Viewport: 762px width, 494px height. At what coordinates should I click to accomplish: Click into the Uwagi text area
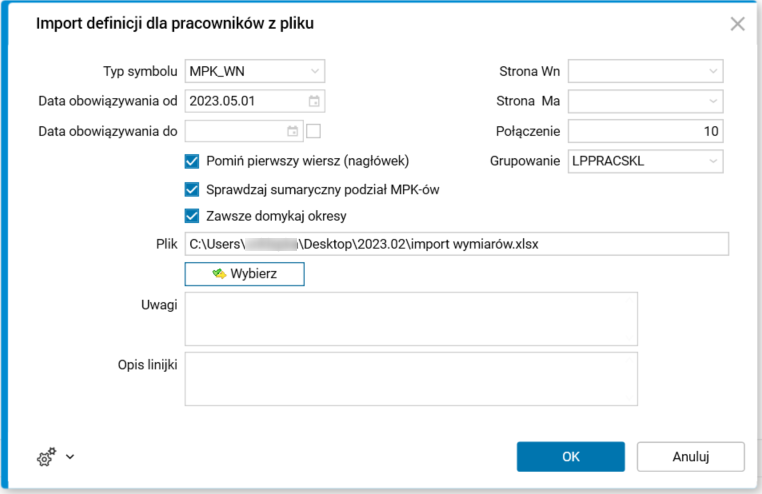411,319
